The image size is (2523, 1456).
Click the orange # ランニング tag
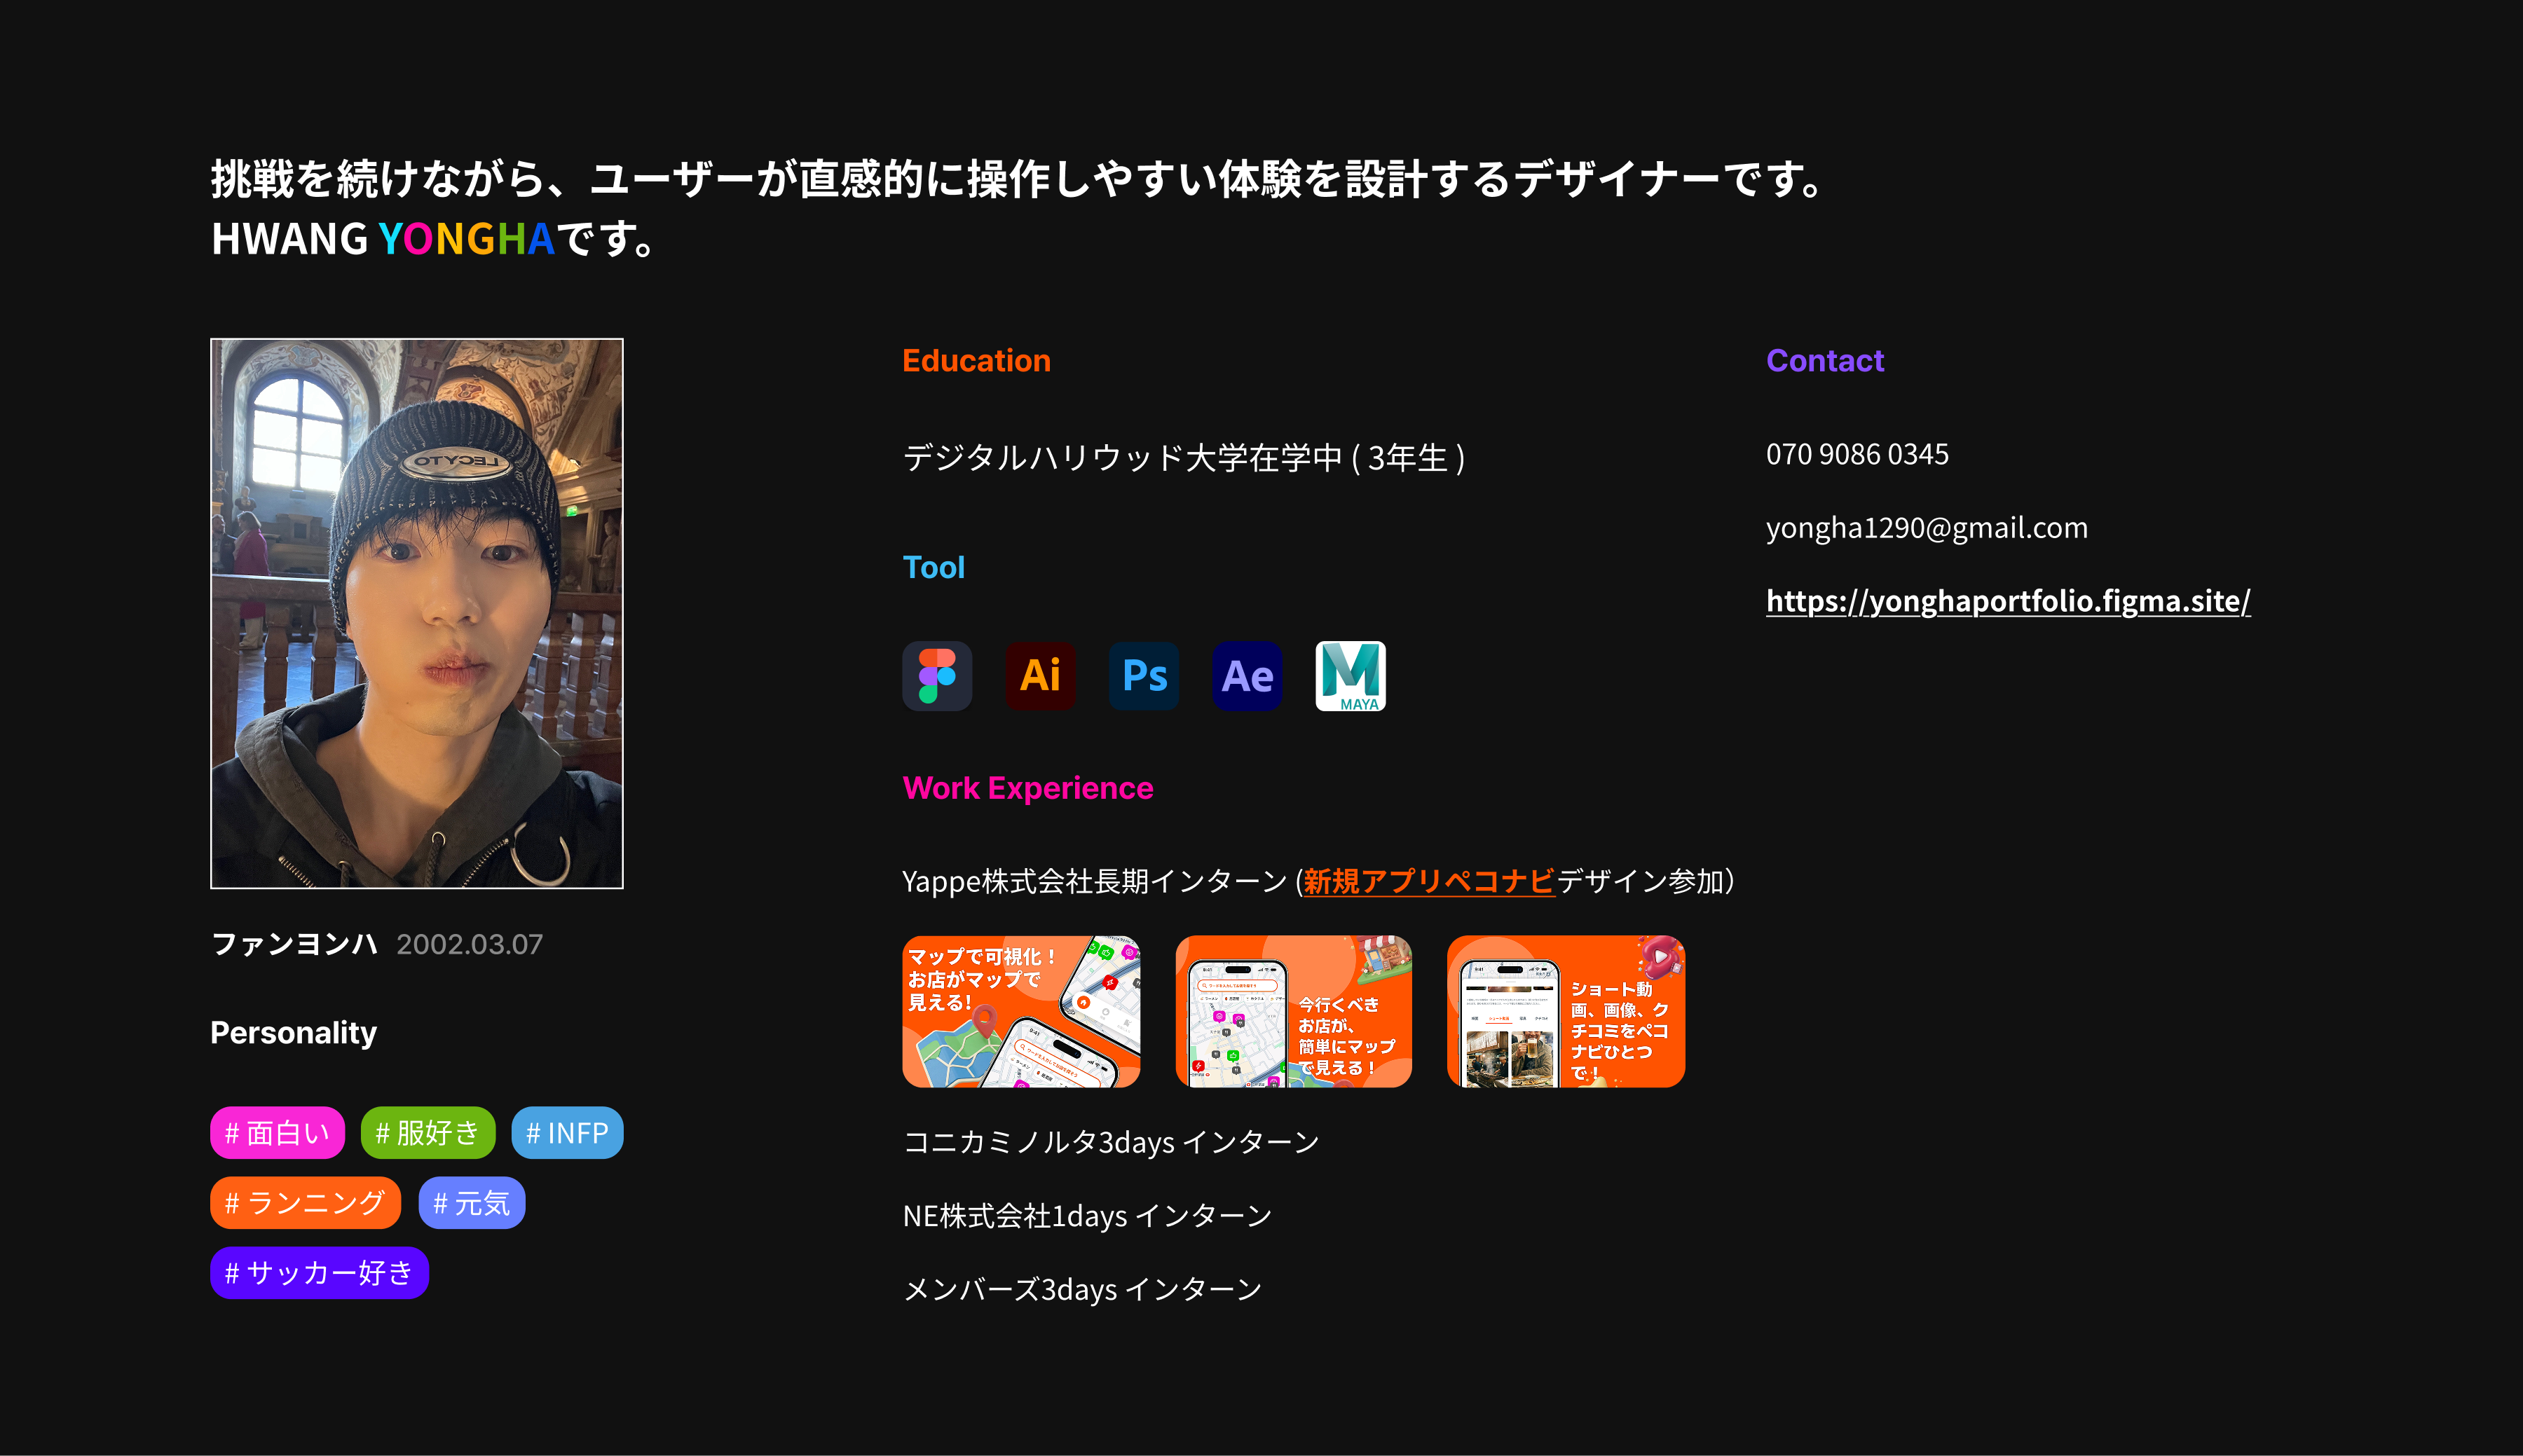(x=305, y=1203)
